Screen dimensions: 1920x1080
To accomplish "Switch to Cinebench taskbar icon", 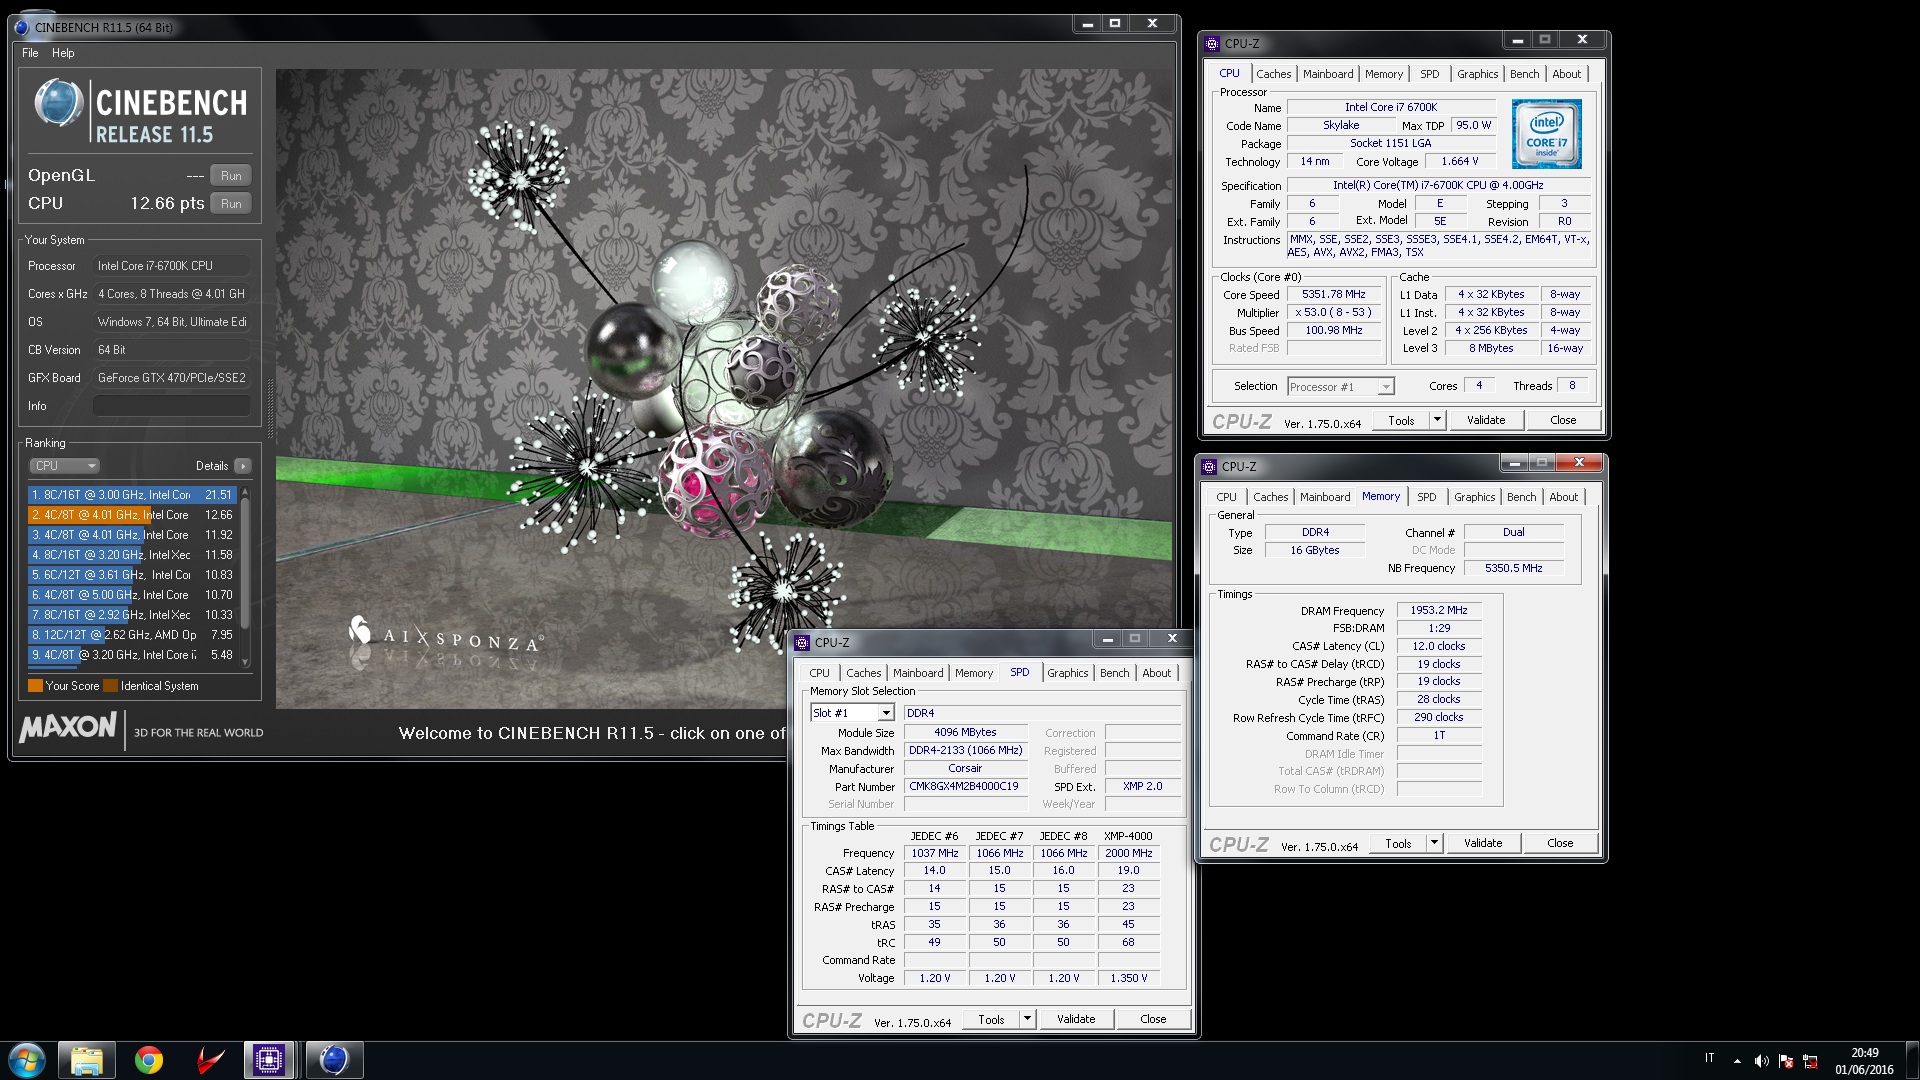I will pos(333,1060).
